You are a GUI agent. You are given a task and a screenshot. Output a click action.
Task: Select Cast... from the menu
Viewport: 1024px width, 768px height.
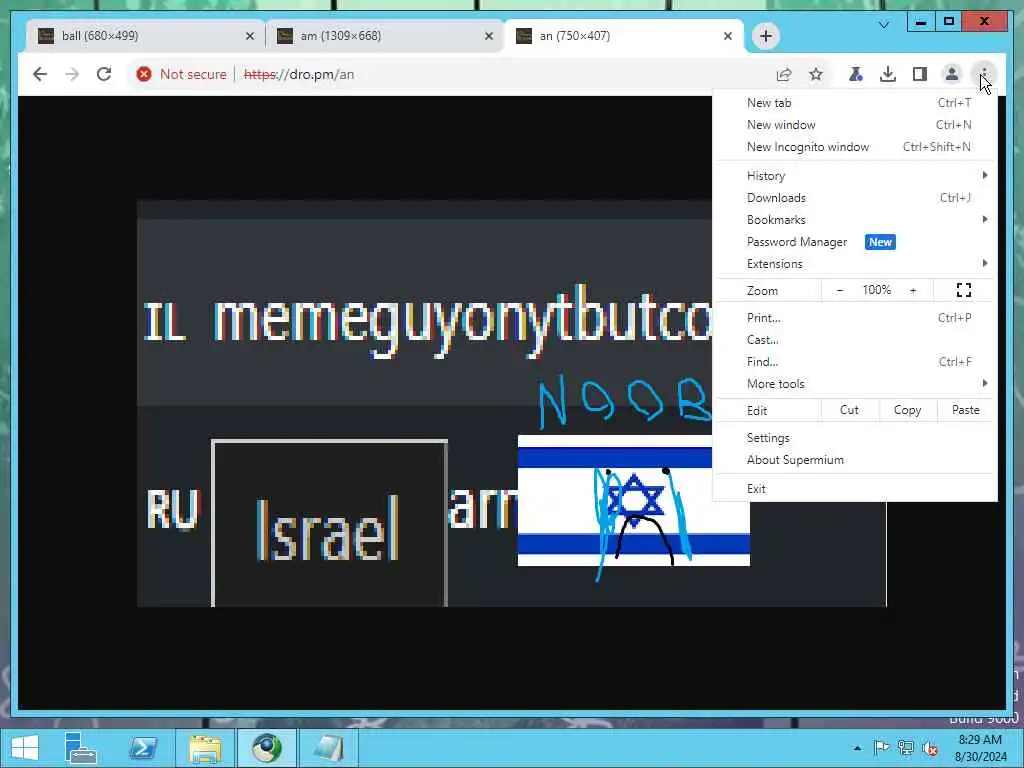click(x=856, y=340)
